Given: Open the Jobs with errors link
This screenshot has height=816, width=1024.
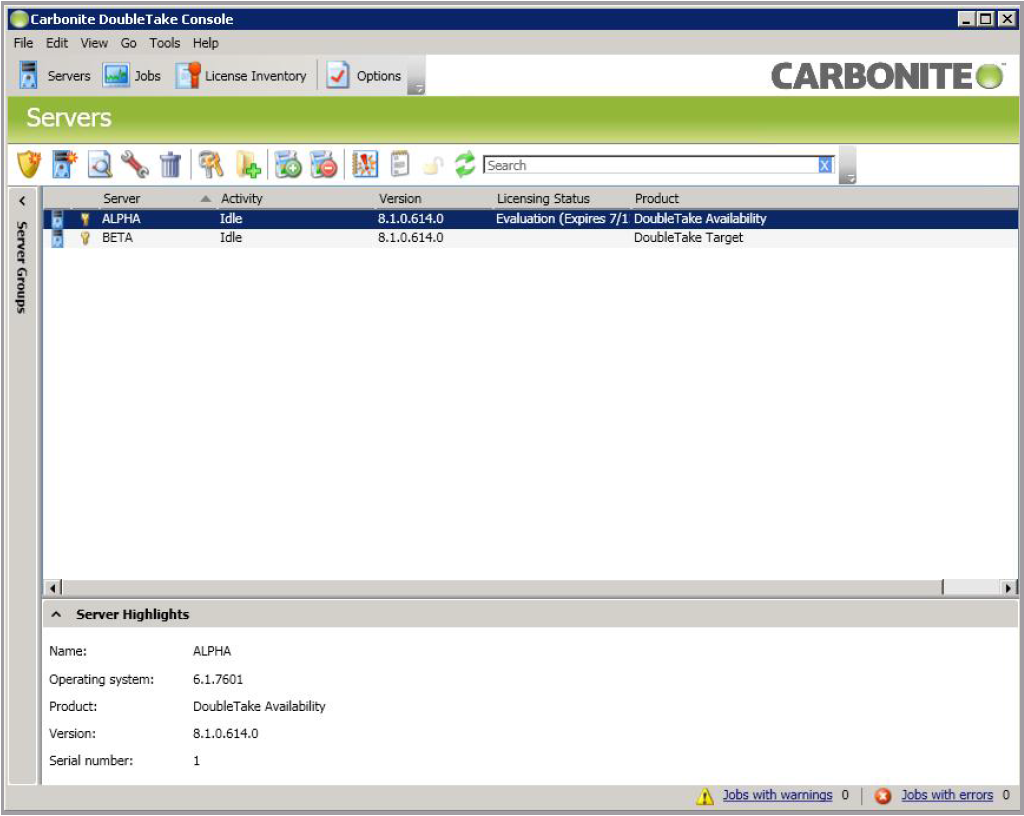Looking at the screenshot, I should [x=947, y=795].
